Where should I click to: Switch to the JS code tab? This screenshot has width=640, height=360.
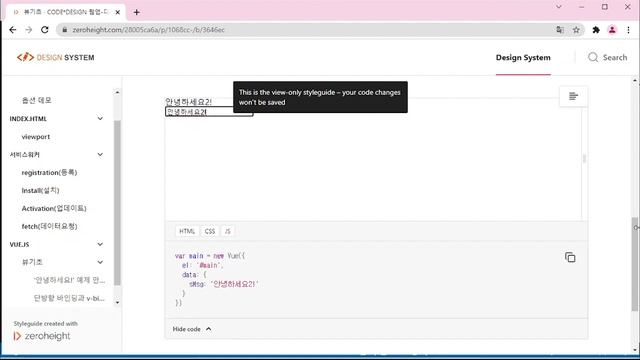tap(227, 231)
